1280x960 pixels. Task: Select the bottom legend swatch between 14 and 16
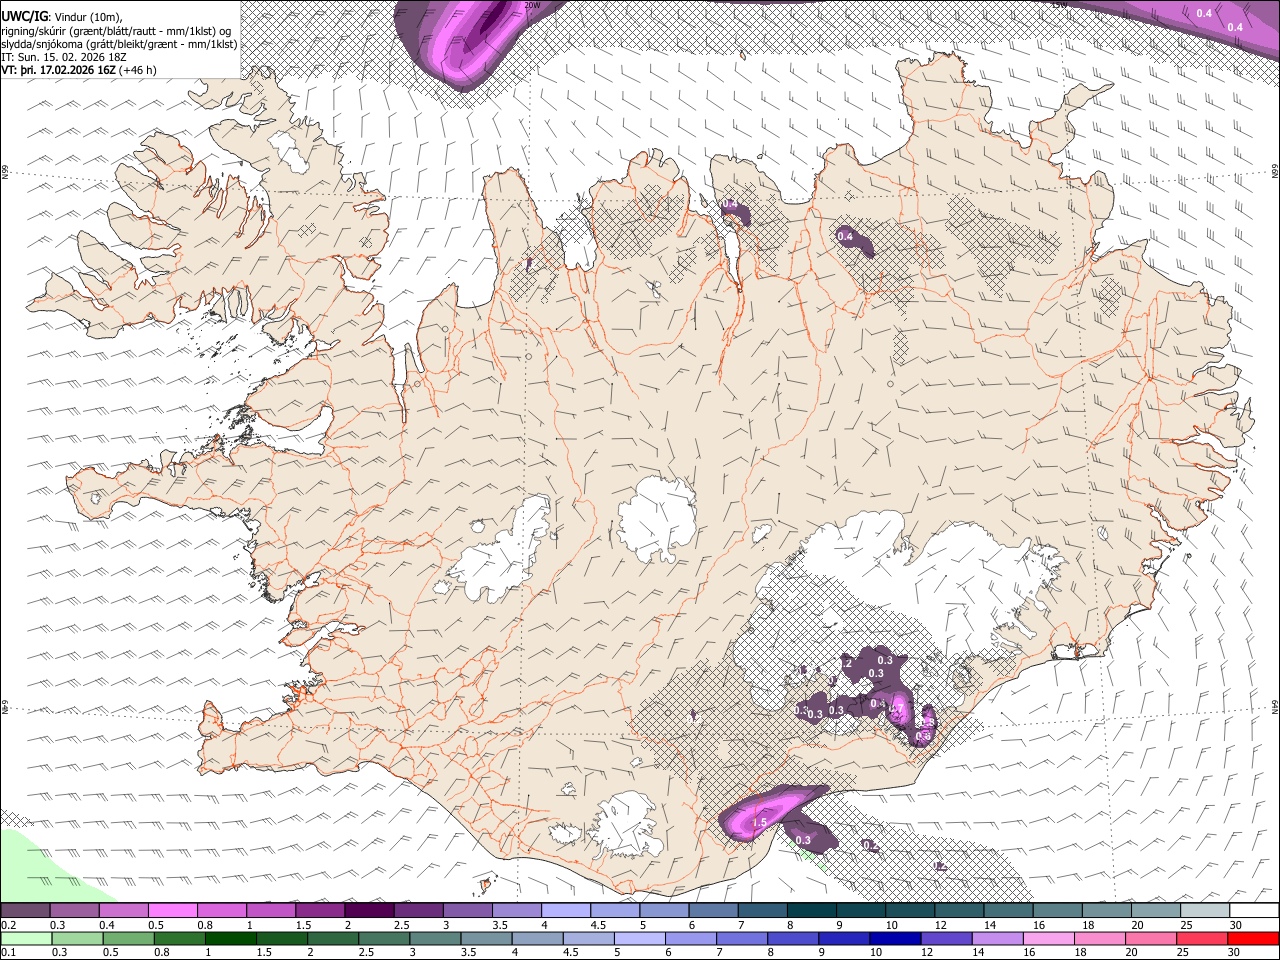tap(997, 938)
